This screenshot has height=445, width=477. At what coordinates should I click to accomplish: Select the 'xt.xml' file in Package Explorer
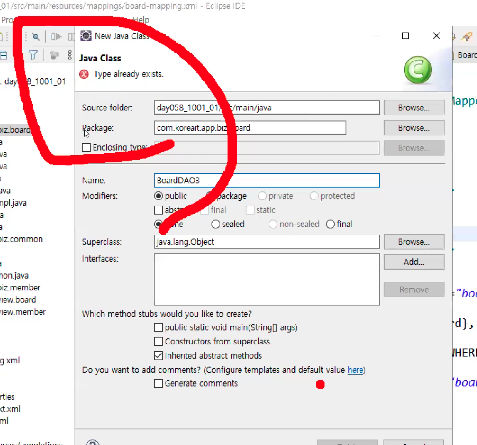(10, 409)
